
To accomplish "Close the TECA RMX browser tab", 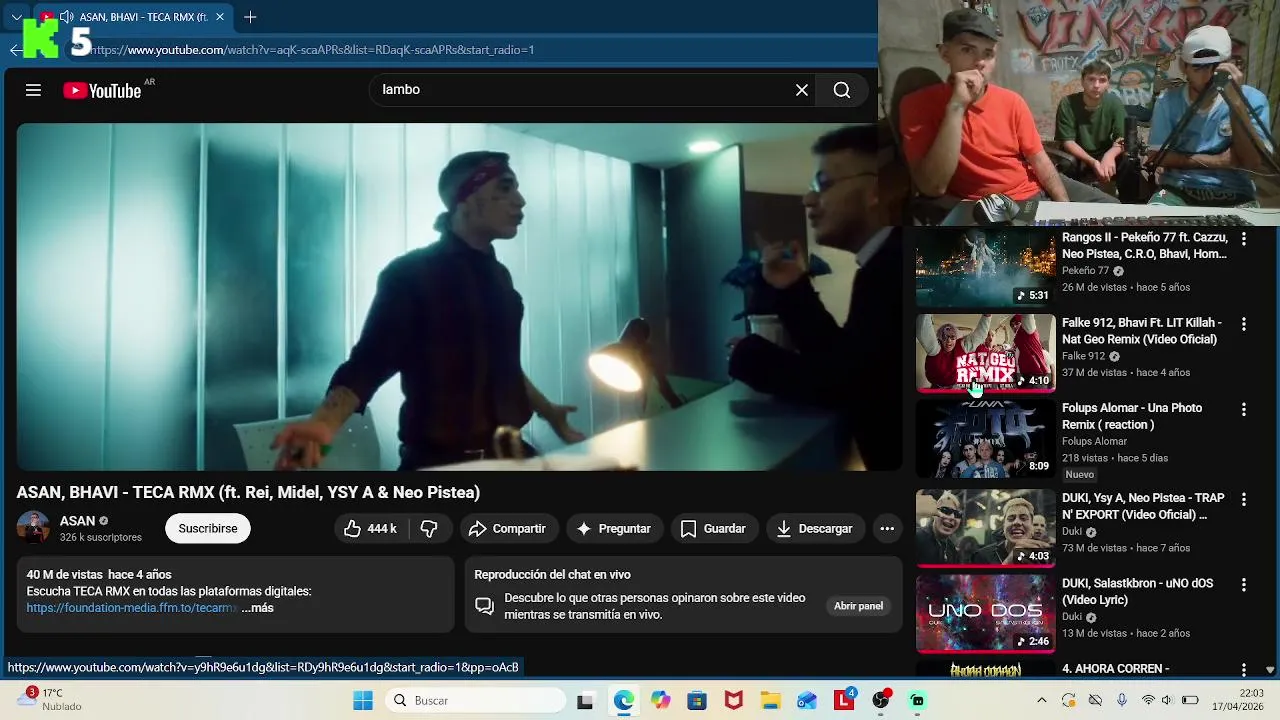I will tap(220, 17).
